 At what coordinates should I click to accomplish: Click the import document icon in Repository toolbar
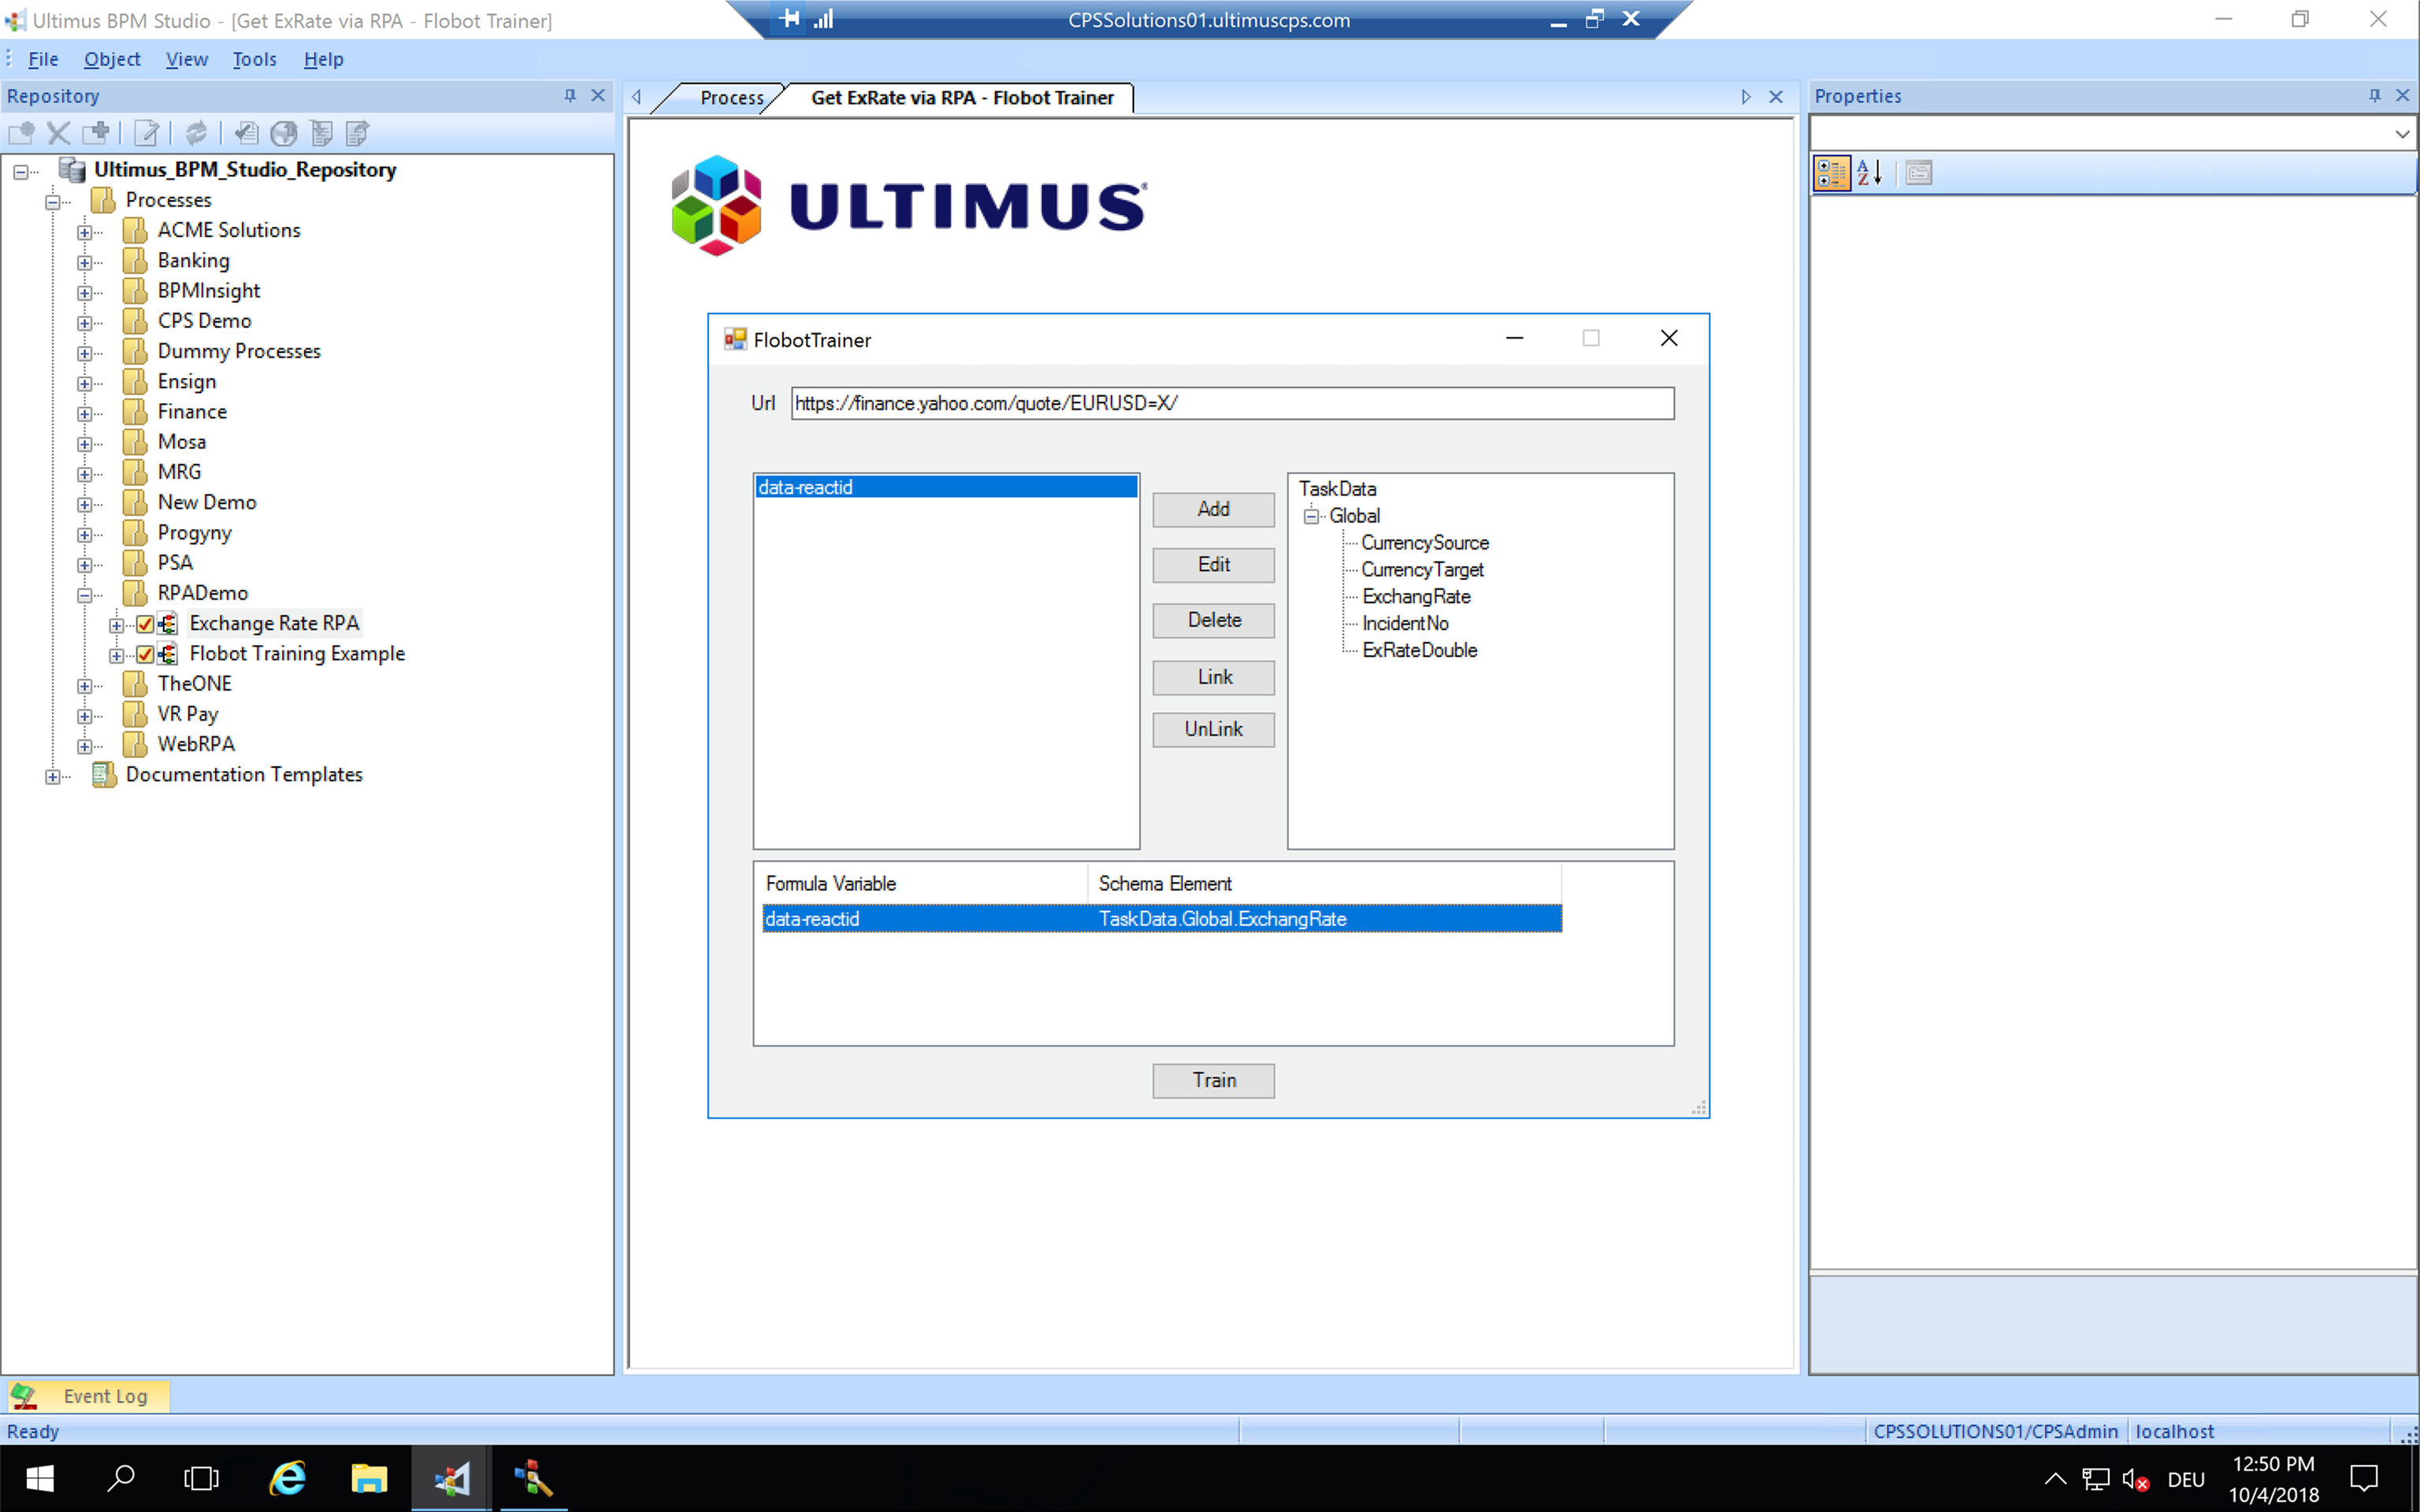321,133
